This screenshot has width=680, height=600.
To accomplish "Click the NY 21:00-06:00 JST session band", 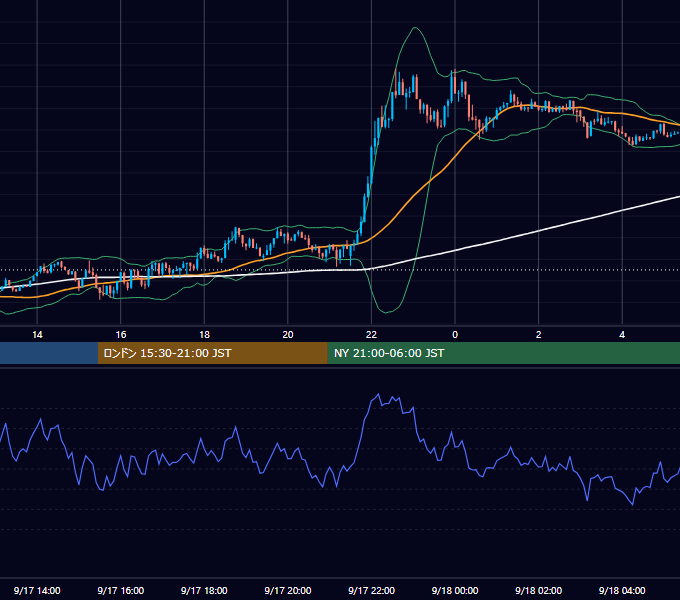I will pyautogui.click(x=503, y=353).
